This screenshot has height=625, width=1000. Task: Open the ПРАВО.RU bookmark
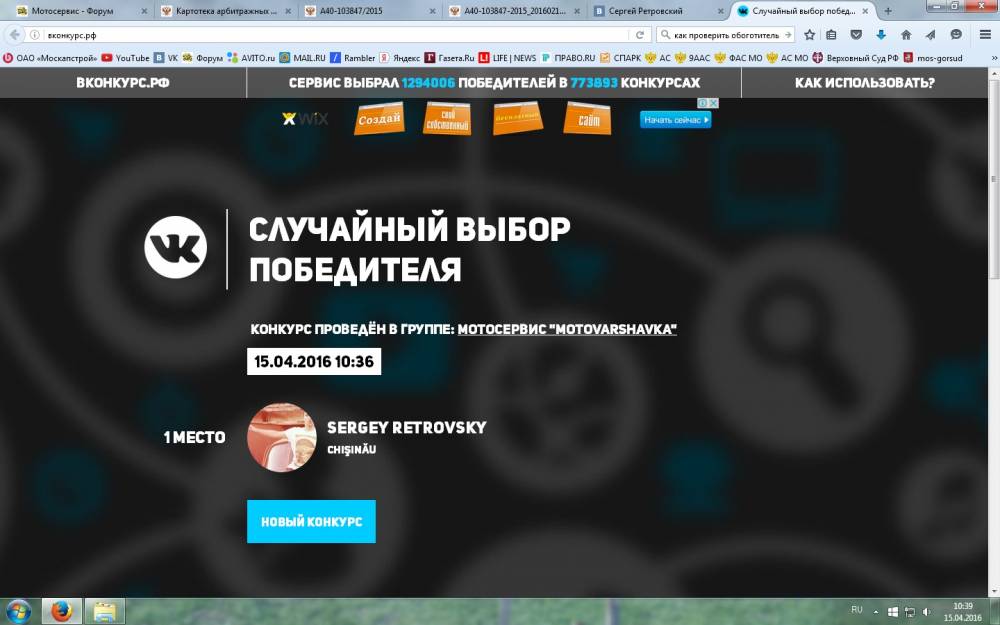pos(568,58)
